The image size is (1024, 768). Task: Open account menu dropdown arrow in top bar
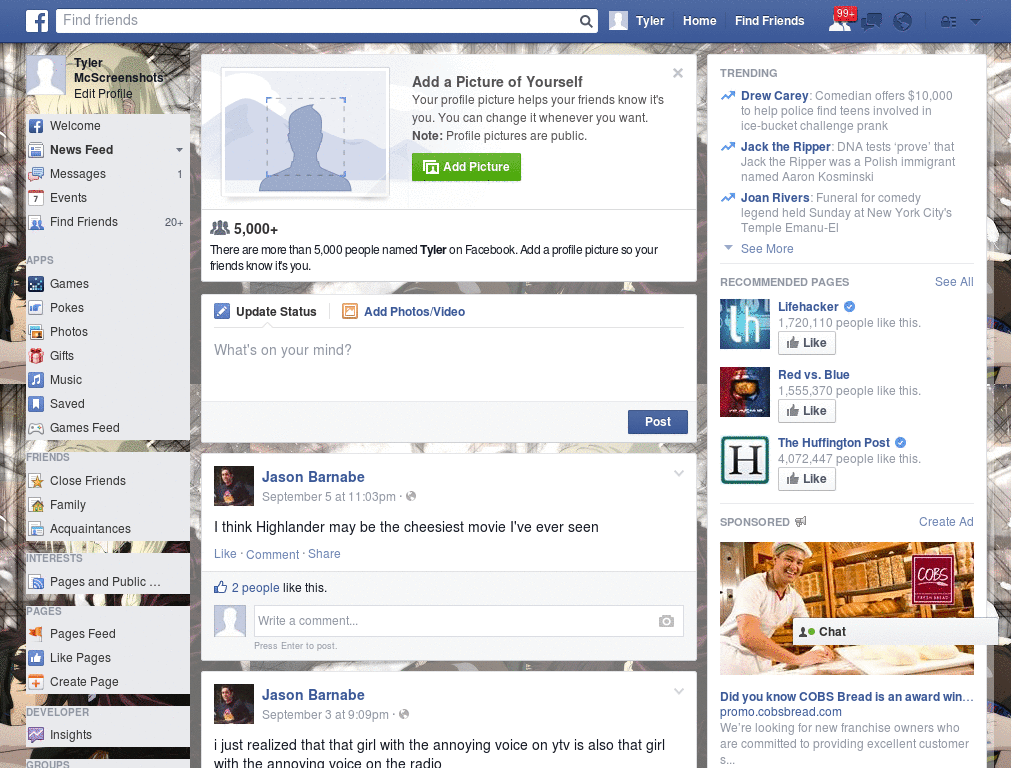[x=976, y=22]
